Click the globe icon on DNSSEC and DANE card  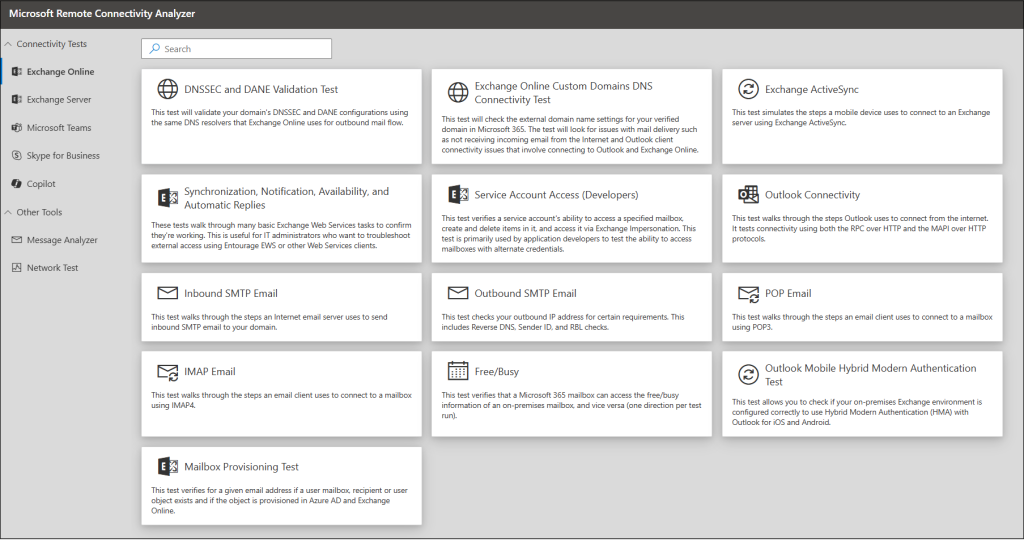tap(168, 89)
